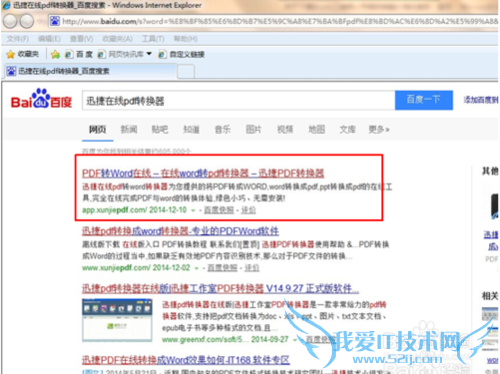
Task: Expand the 更多» search categories
Action: 379,129
